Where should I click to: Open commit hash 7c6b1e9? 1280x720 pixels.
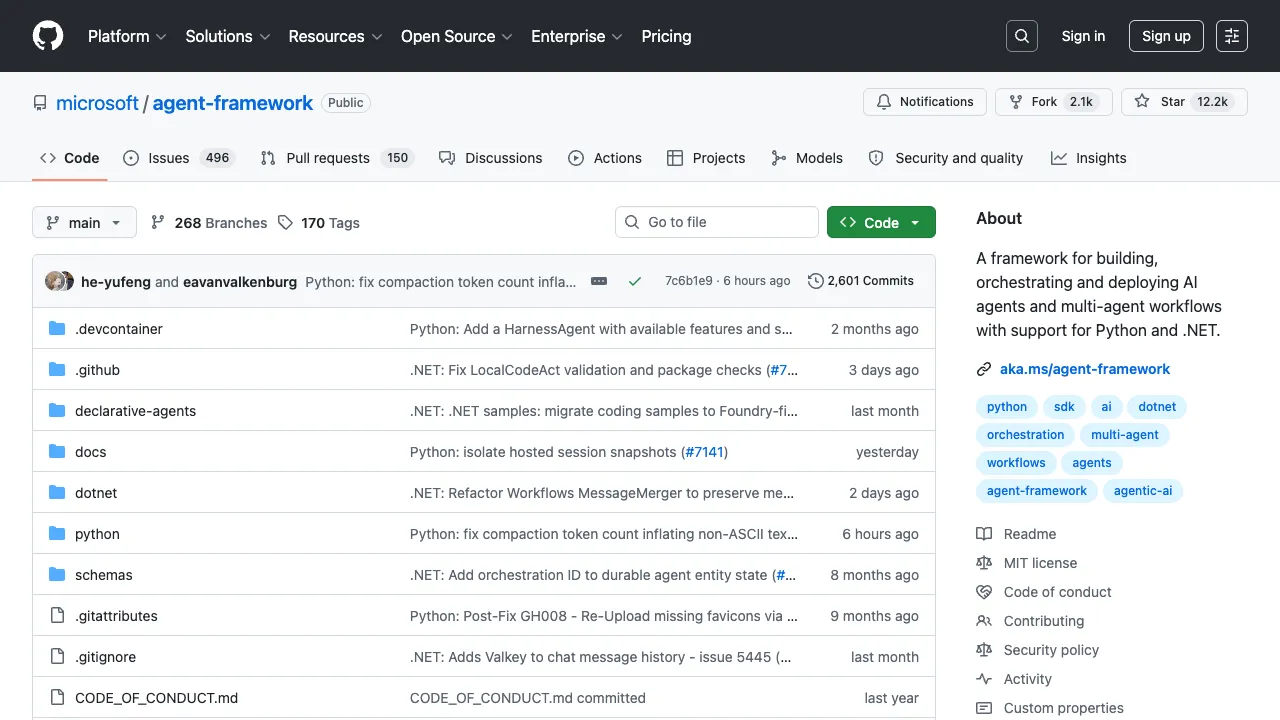(689, 281)
